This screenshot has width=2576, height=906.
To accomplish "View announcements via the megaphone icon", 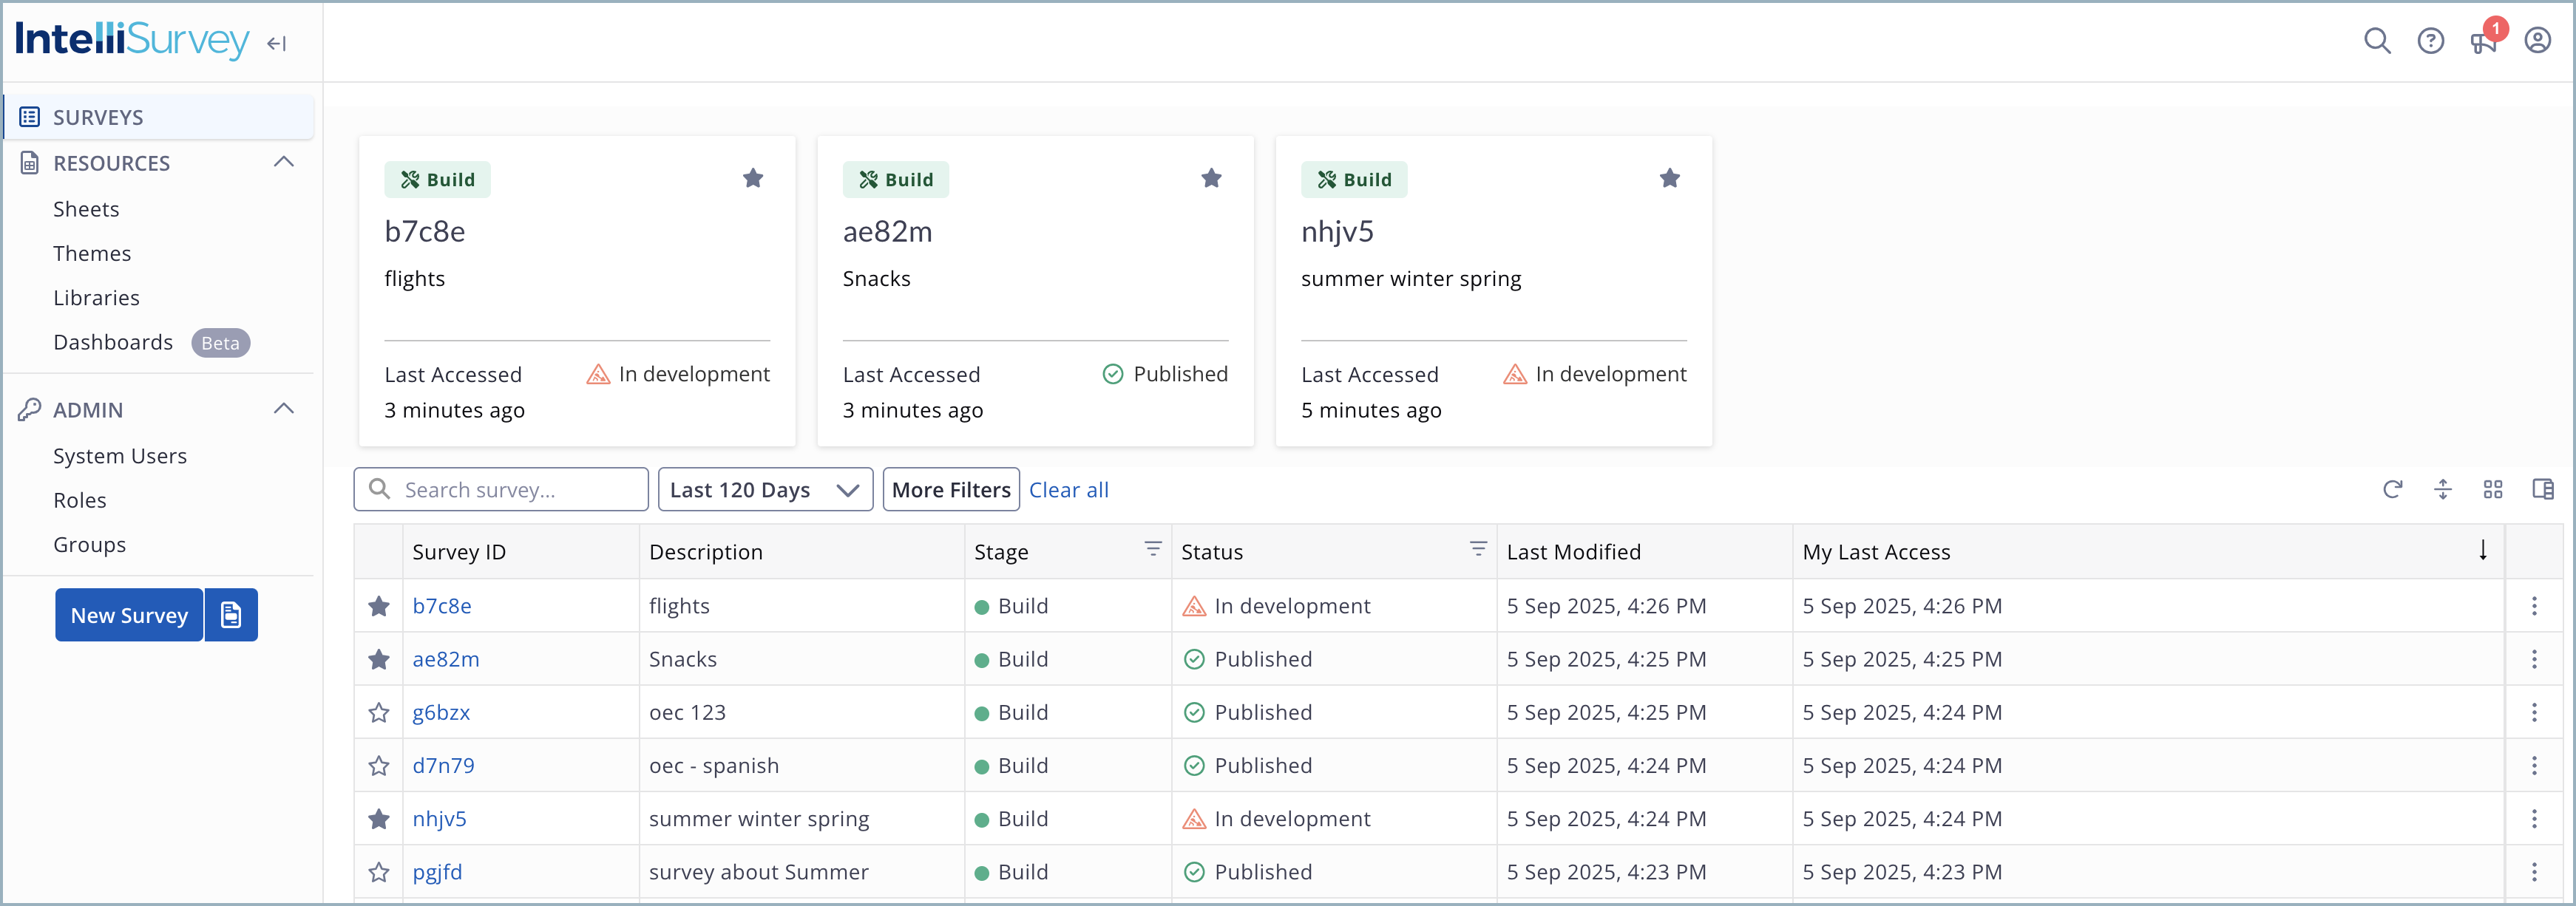I will click(x=2484, y=43).
